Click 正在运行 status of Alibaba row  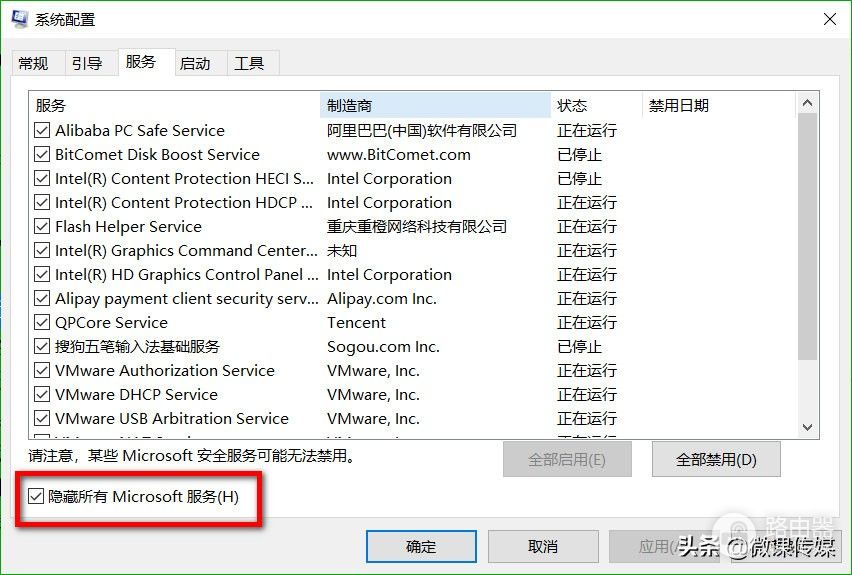pos(587,130)
